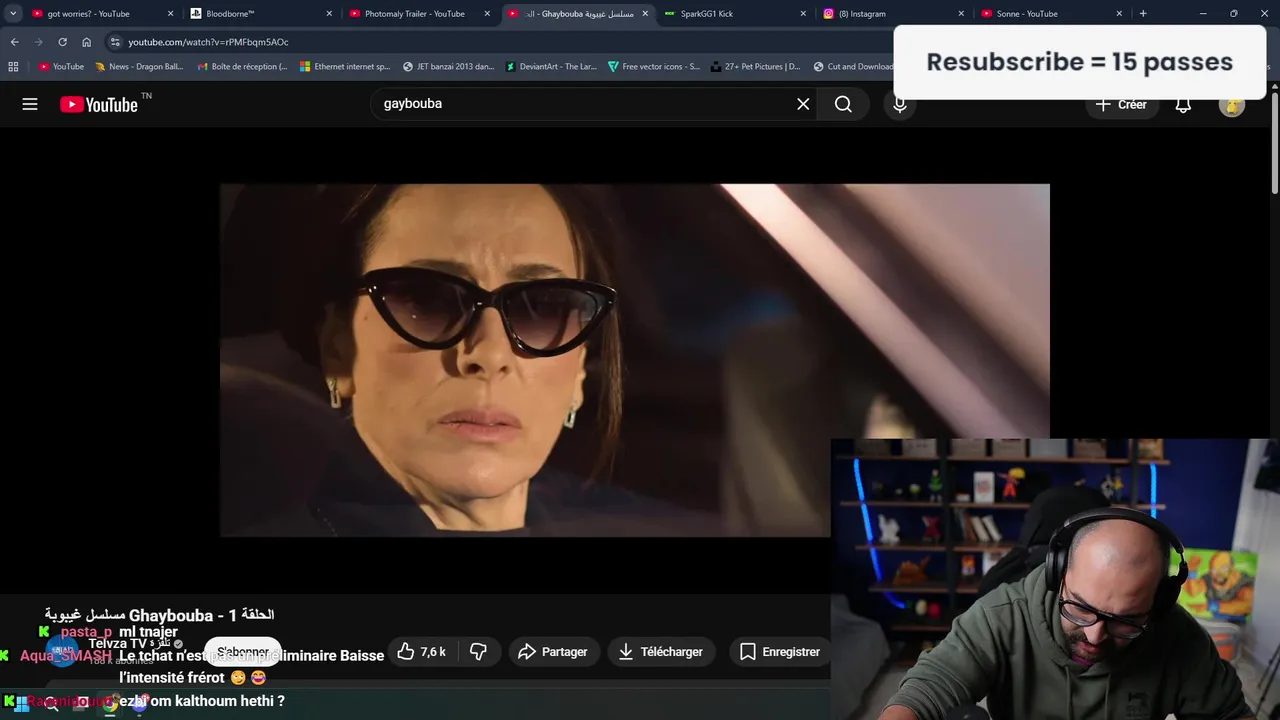
Task: Expand the tab search dropdown arrow
Action: [13, 14]
